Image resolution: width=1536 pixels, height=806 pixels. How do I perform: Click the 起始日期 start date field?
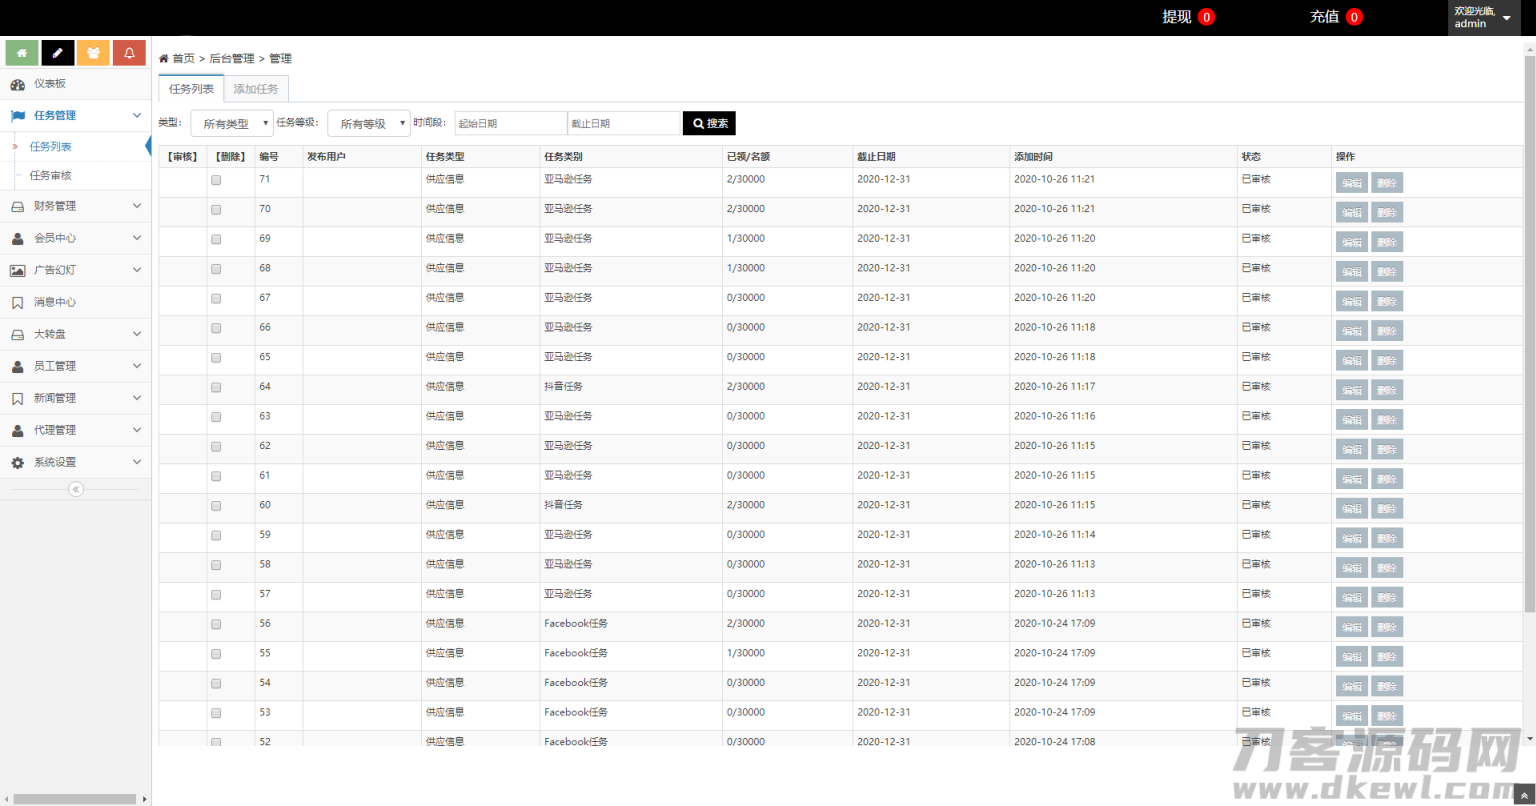[x=510, y=124]
